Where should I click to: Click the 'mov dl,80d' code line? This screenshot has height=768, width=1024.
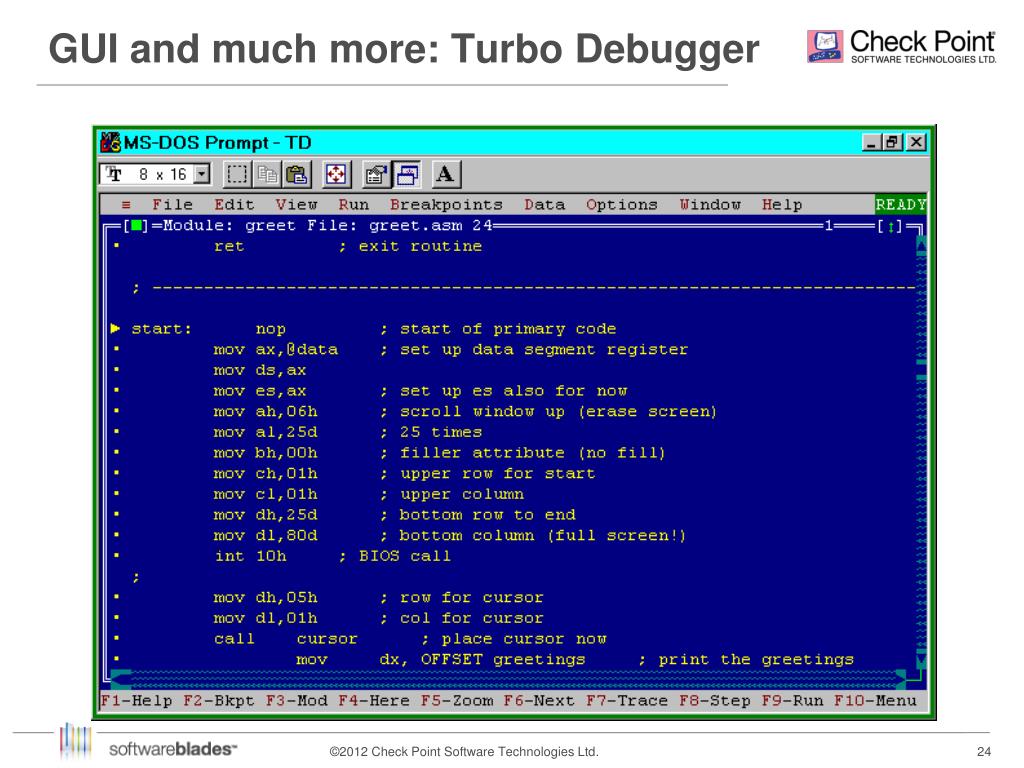265,536
